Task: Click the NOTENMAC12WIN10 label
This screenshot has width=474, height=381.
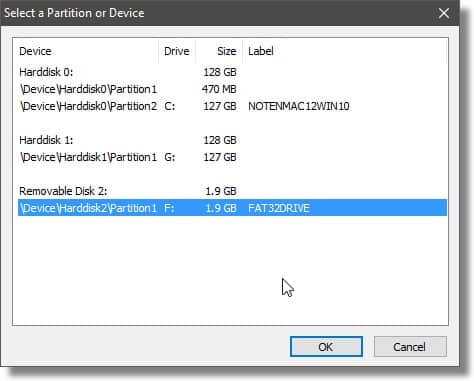Action: 299,106
